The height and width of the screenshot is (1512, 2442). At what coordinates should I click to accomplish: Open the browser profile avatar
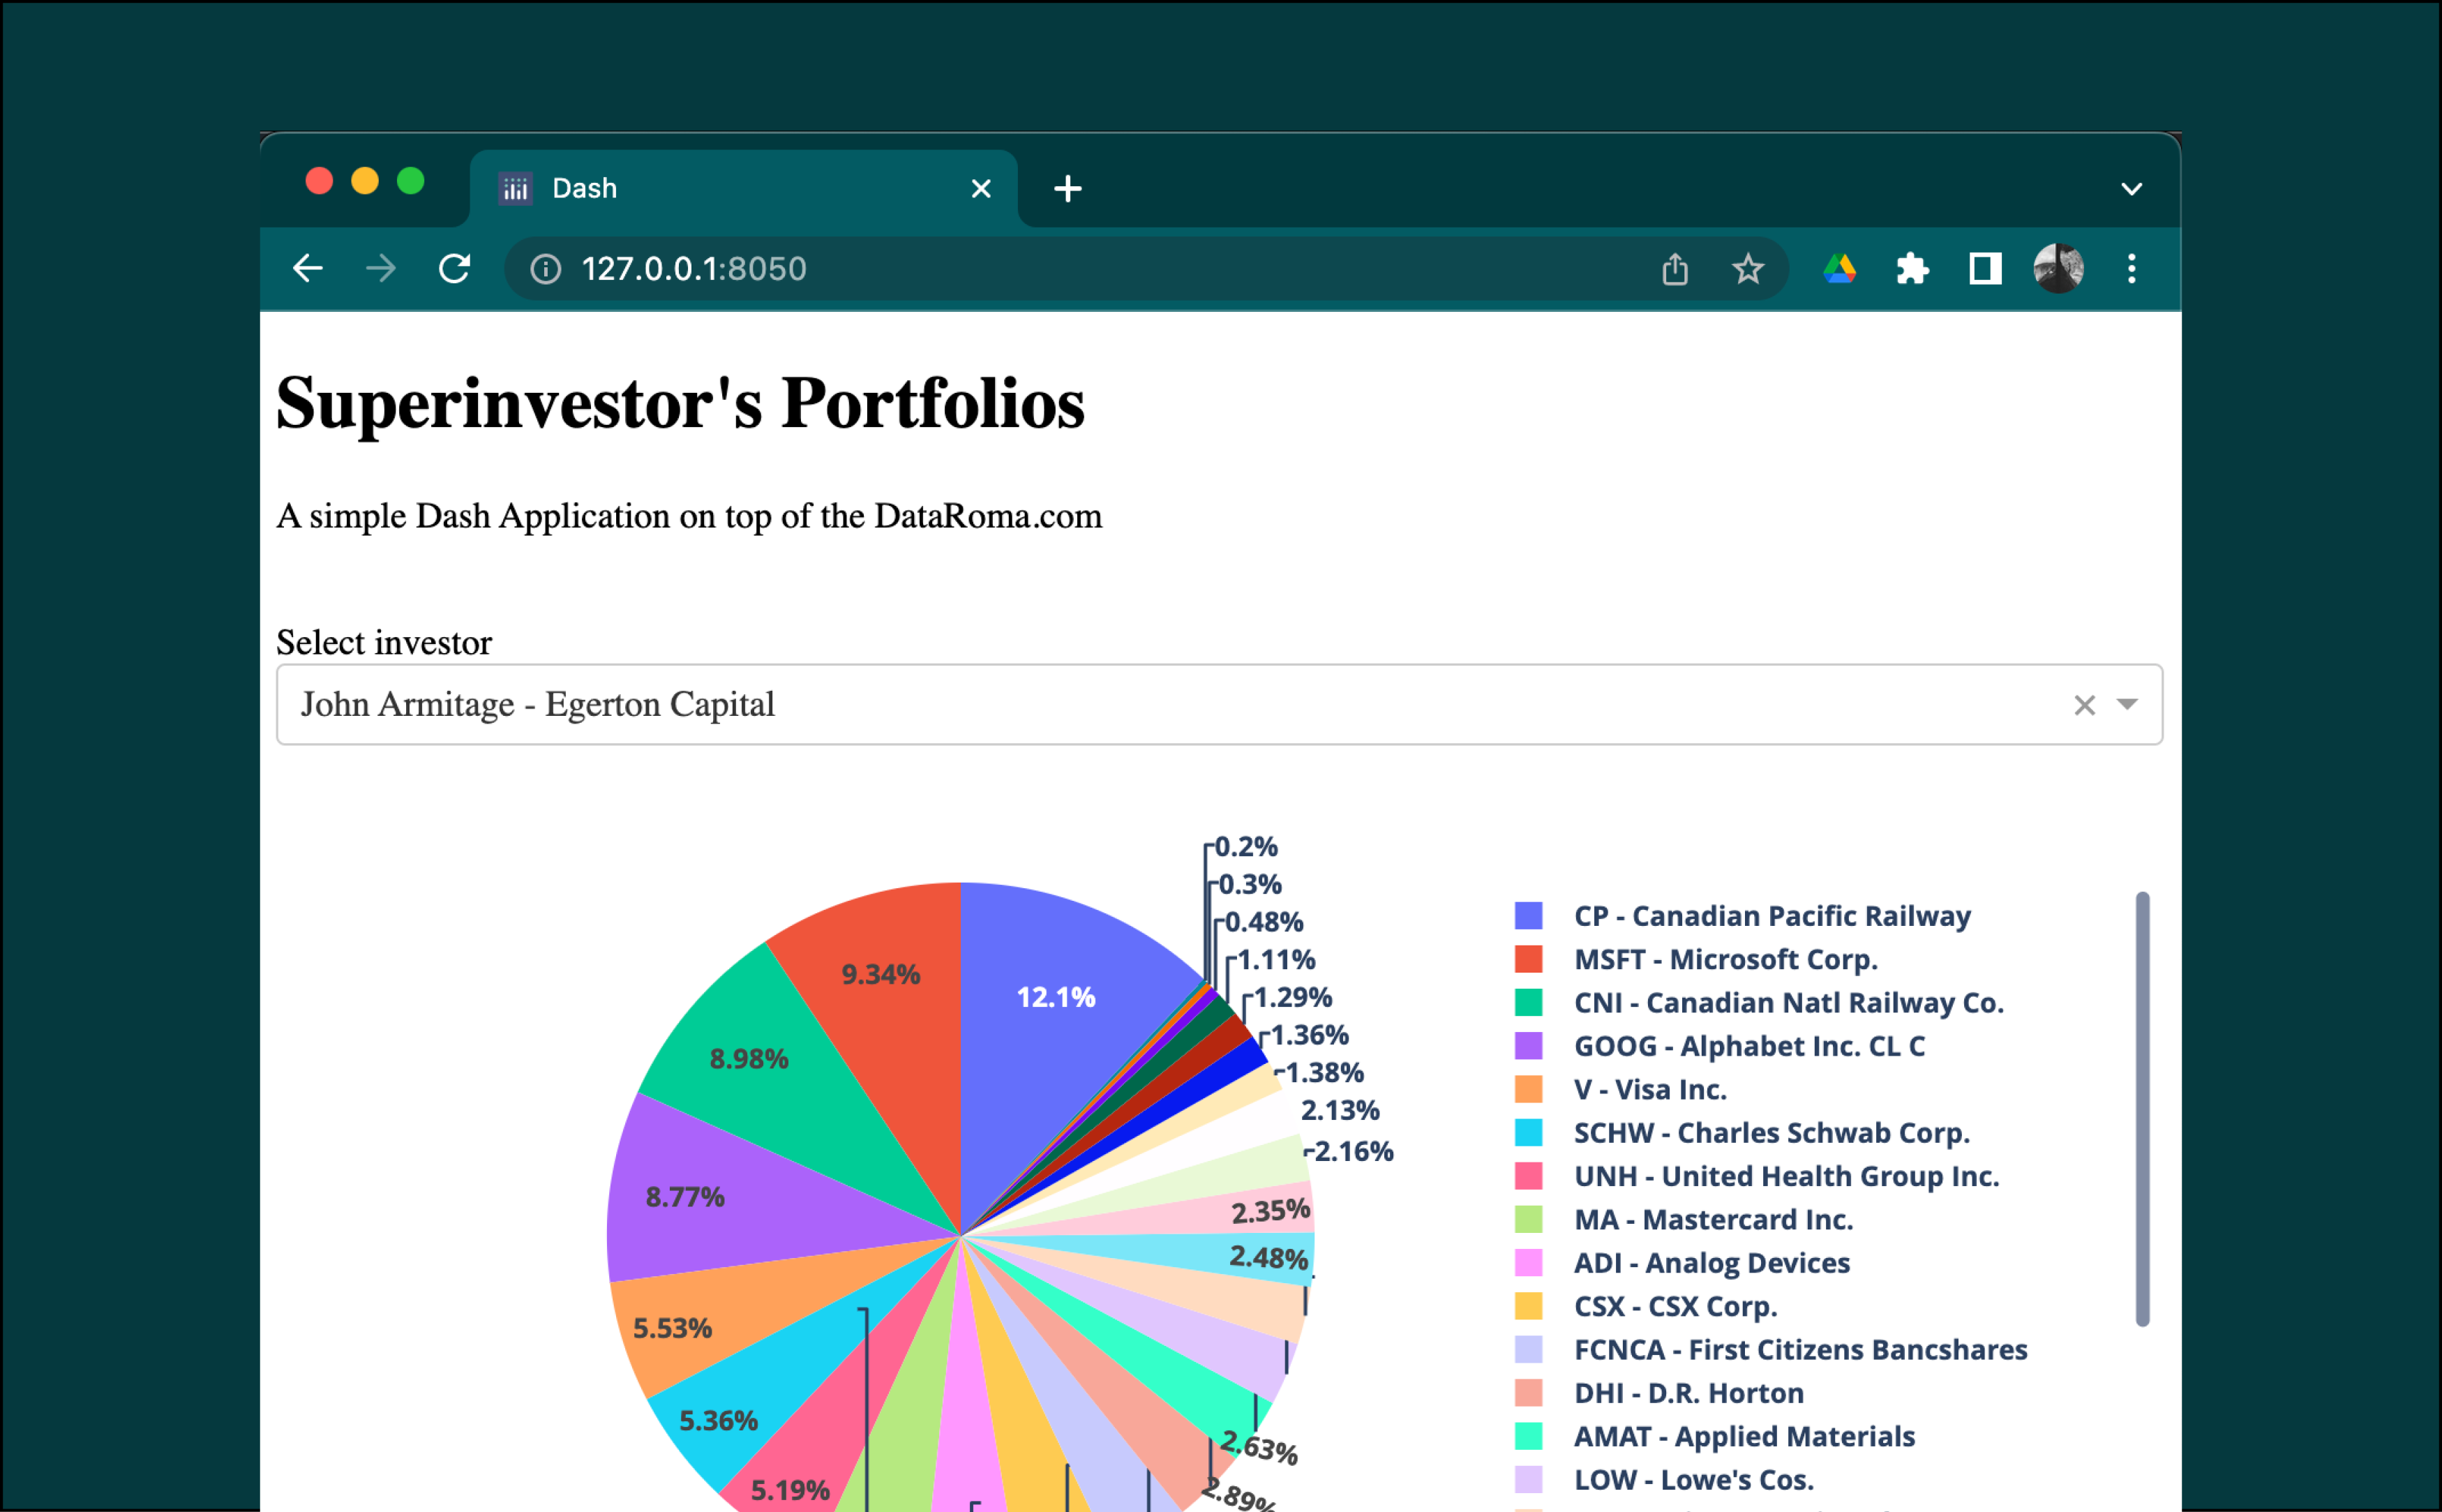[x=2058, y=268]
